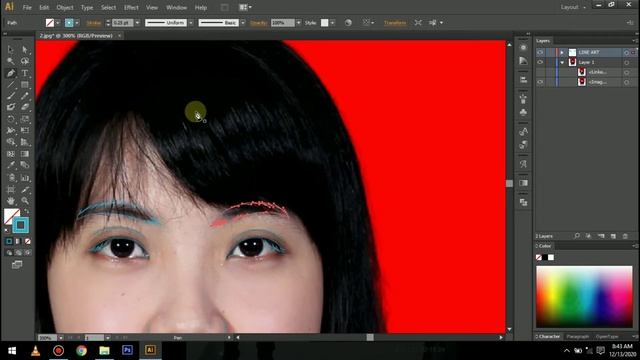Open the graphic Style dropdown
The image size is (640, 360).
tap(333, 23)
